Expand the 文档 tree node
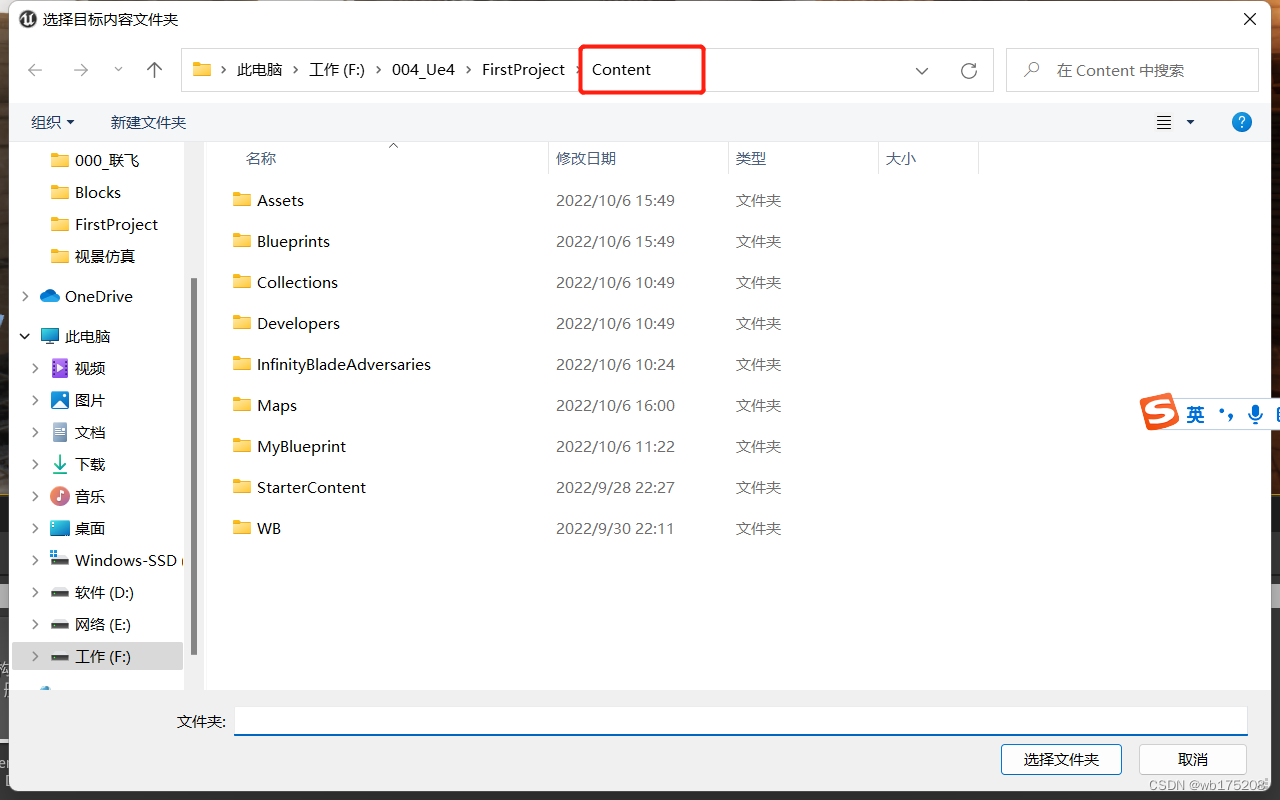The height and width of the screenshot is (800, 1280). pos(35,432)
